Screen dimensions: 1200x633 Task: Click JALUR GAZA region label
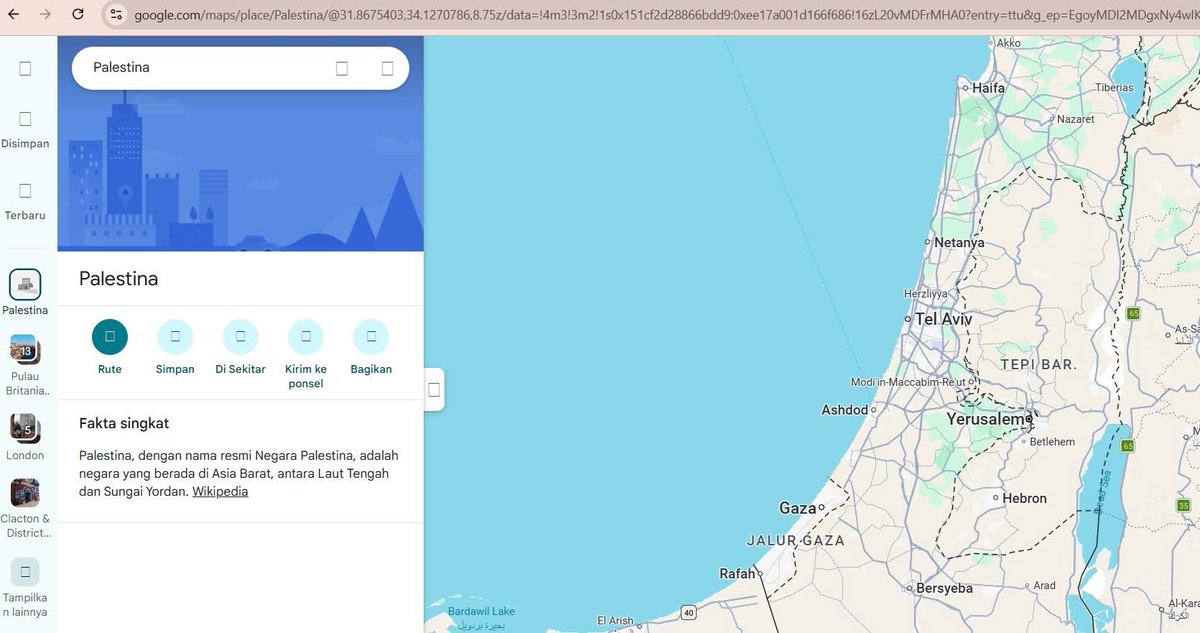coord(795,540)
